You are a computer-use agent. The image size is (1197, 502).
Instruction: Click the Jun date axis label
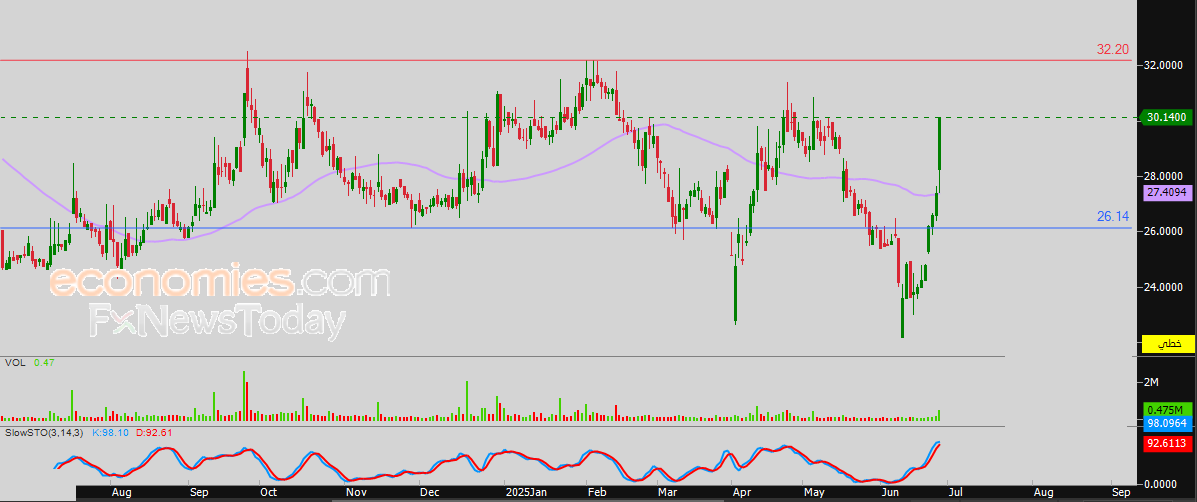[x=890, y=493]
